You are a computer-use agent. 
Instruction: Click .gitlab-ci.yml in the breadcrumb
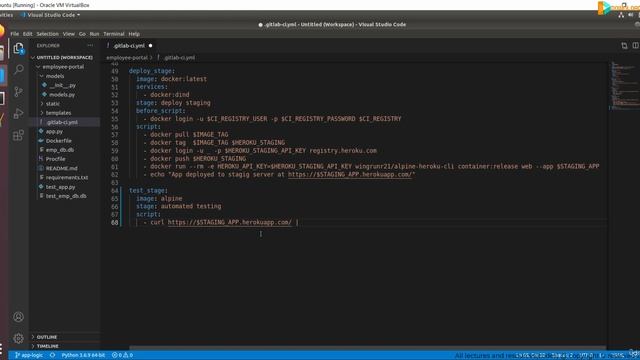click(179, 58)
